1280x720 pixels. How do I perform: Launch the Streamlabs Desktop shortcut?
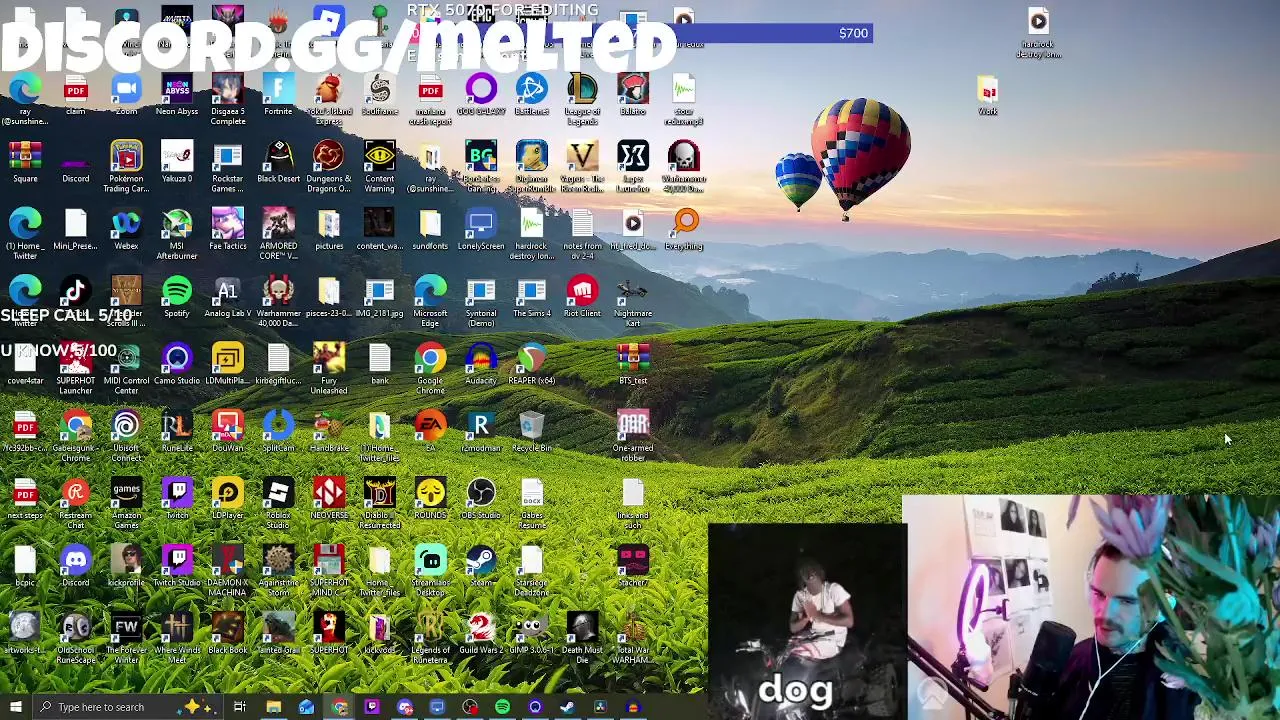click(x=430, y=560)
